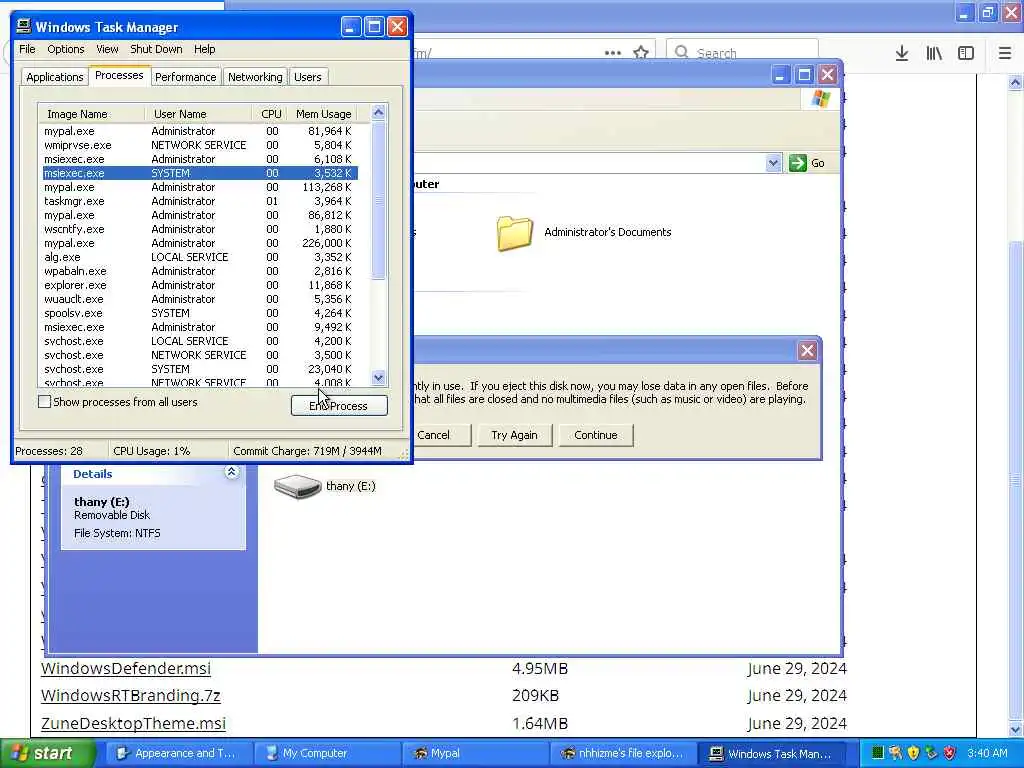1024x768 pixels.
Task: Select the thany (E:) drive icon
Action: [x=298, y=487]
